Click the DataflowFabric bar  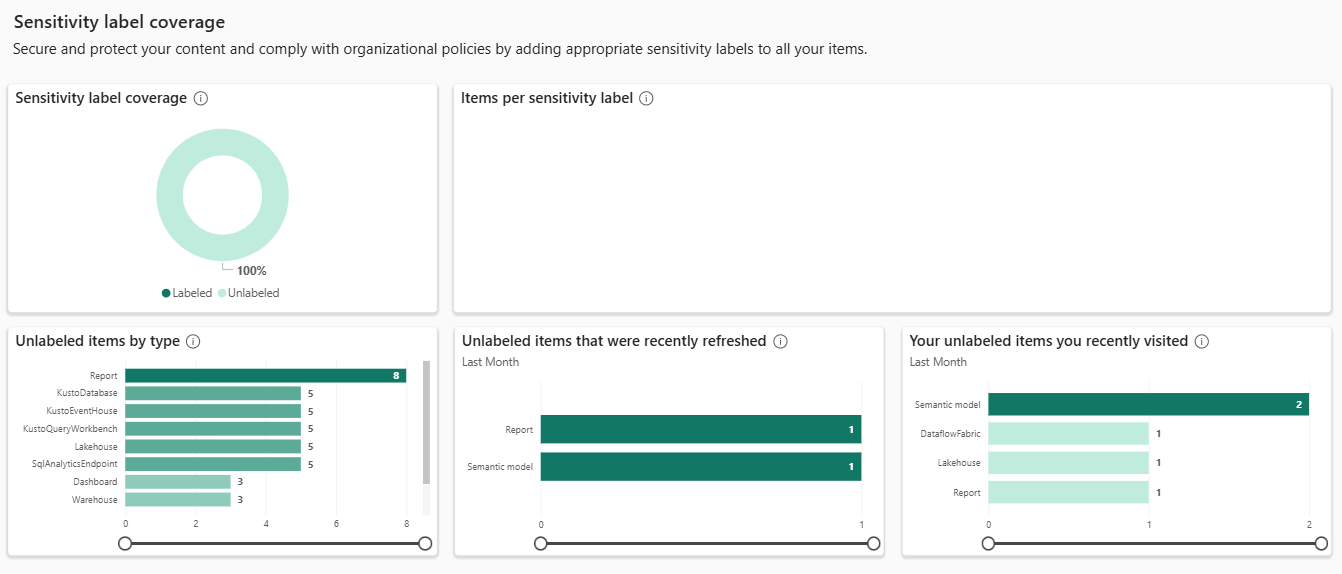pyautogui.click(x=1068, y=433)
